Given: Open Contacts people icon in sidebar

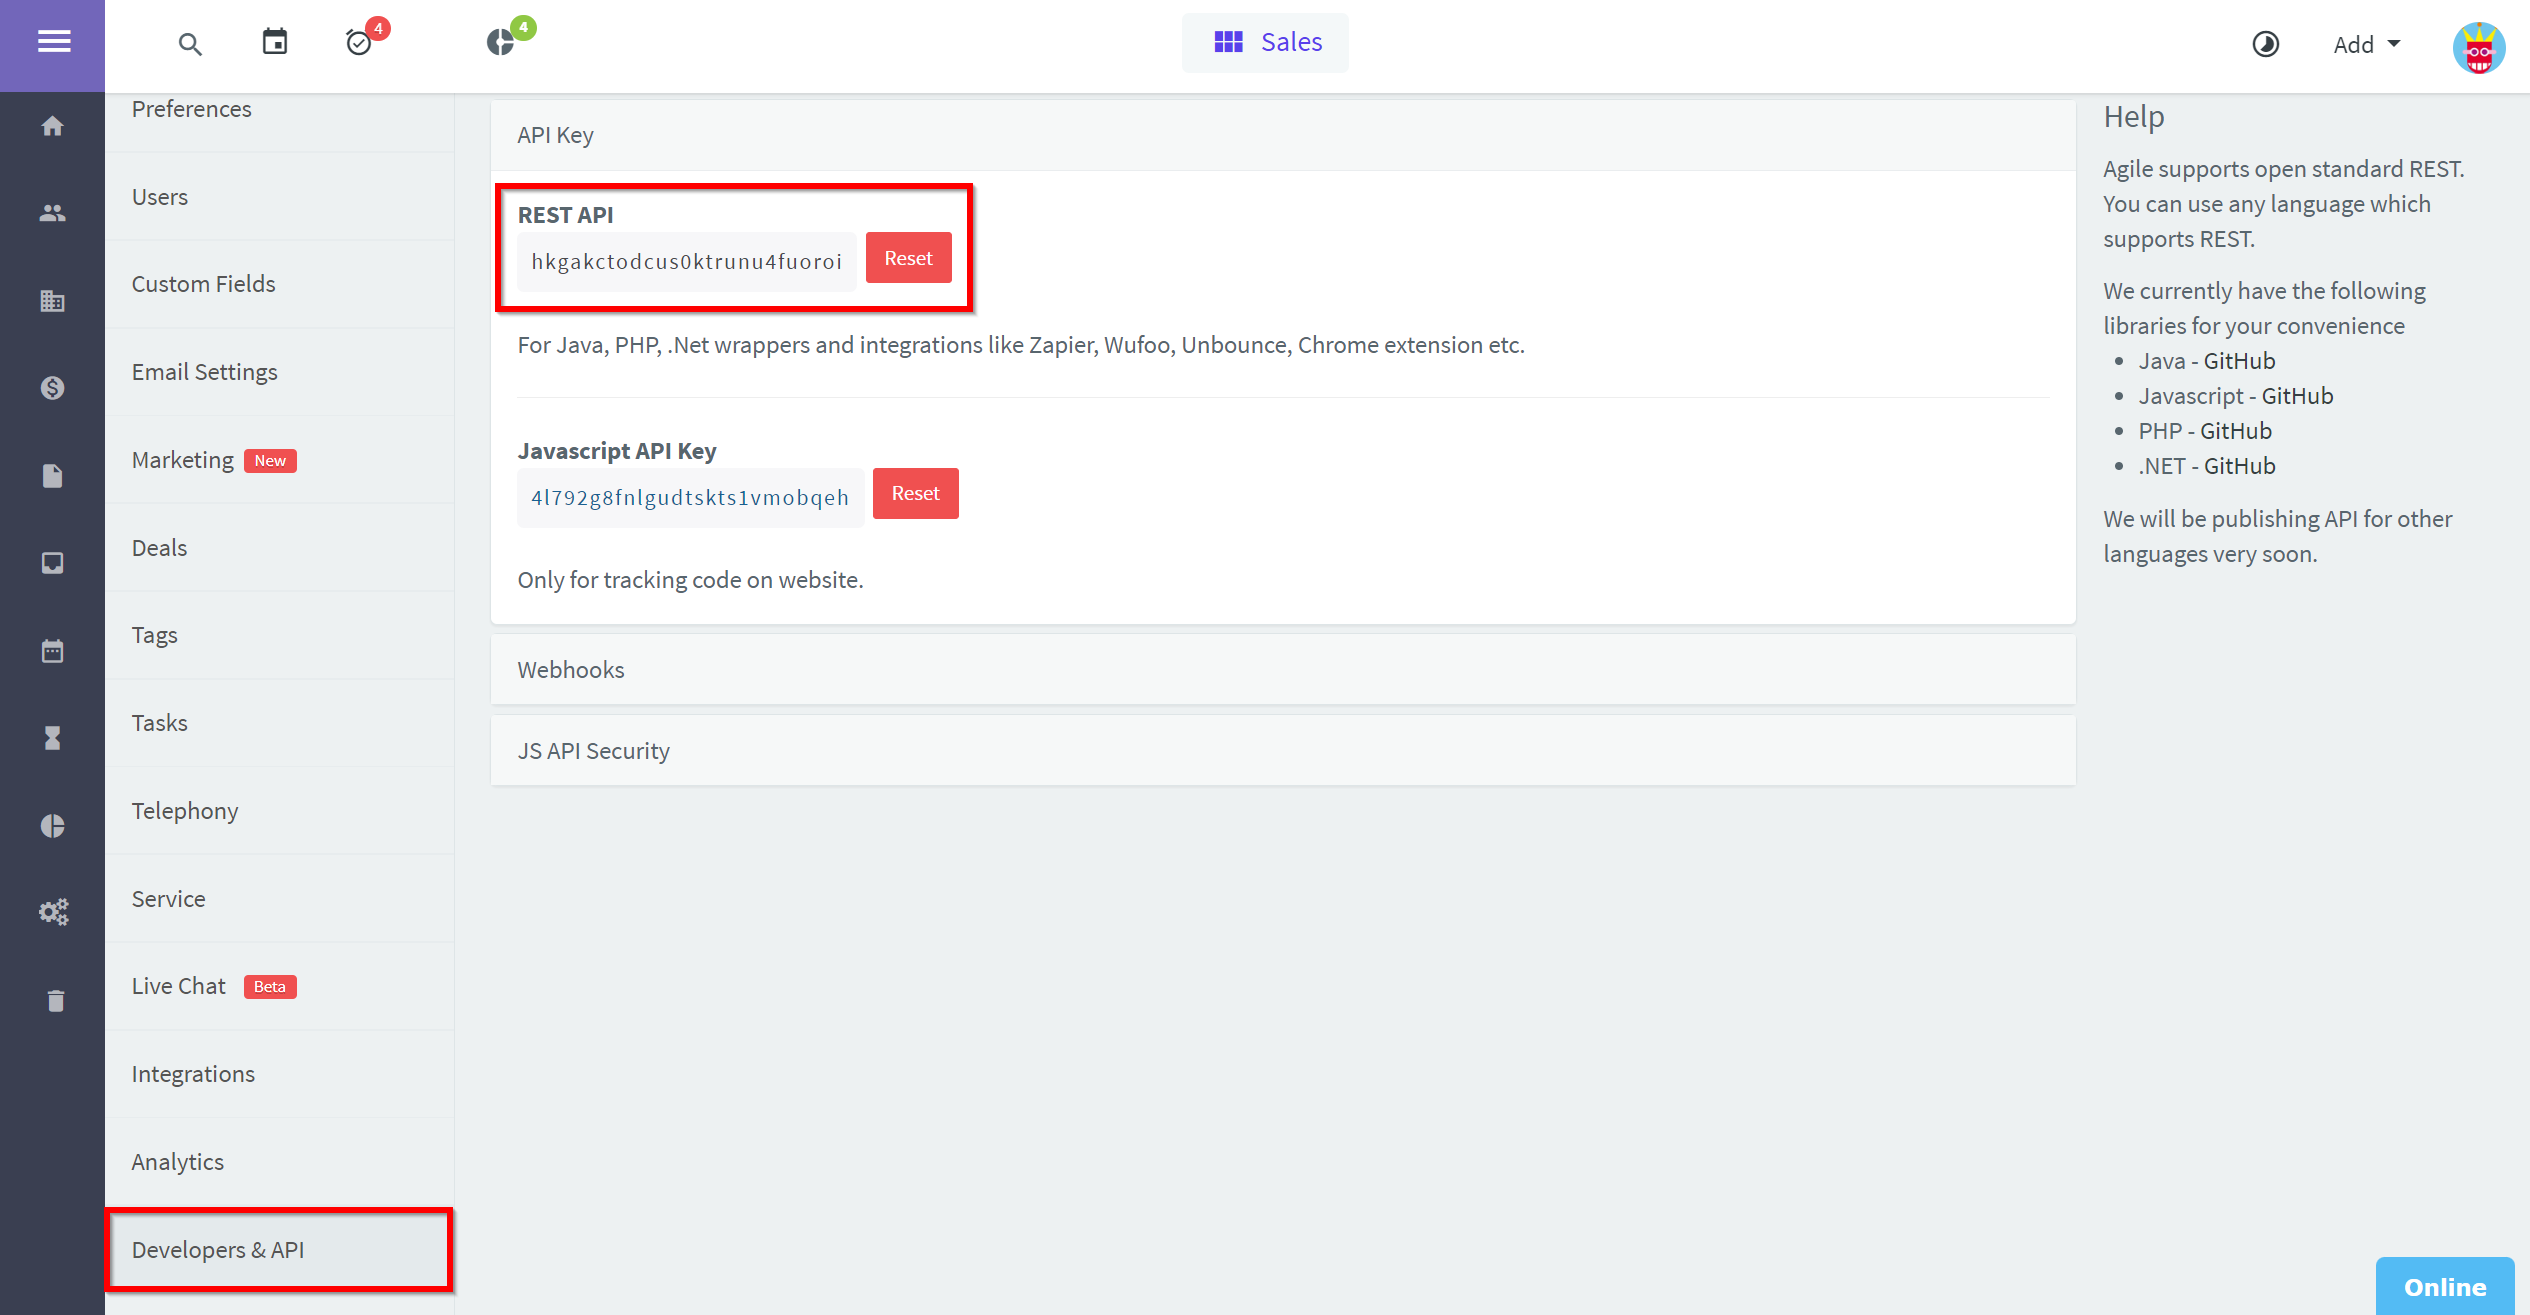Looking at the screenshot, I should coord(52,213).
